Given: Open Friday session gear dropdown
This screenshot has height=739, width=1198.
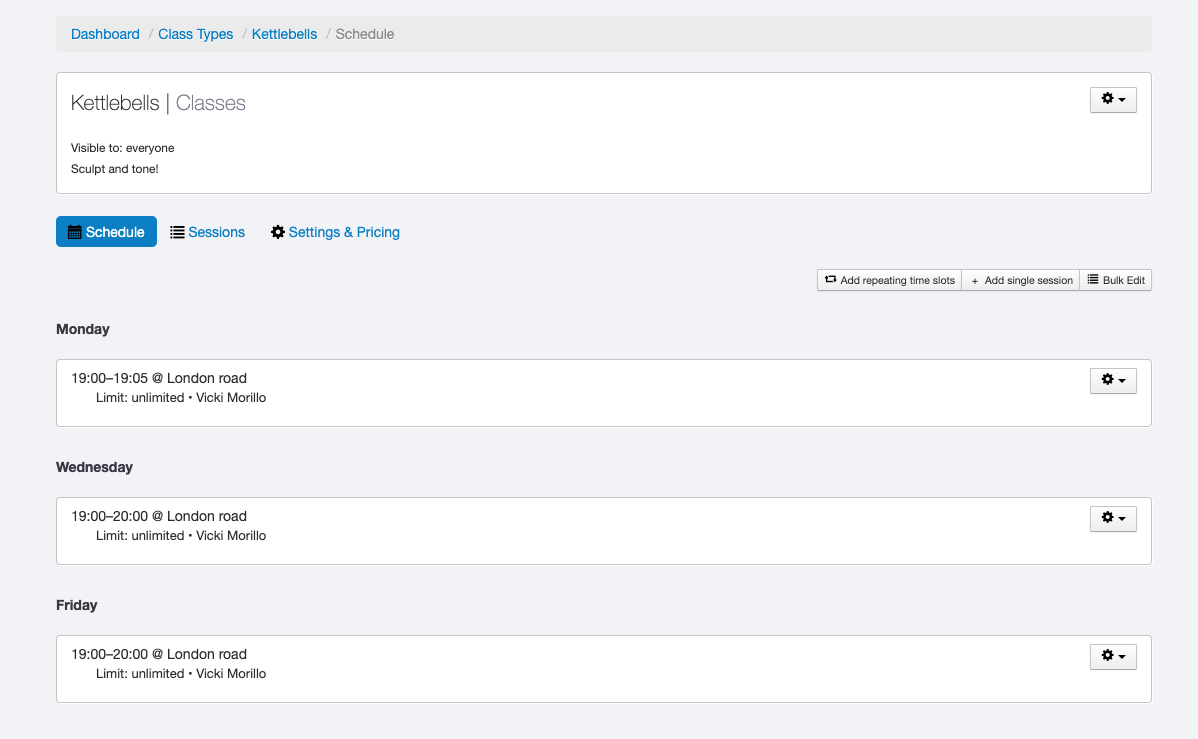Looking at the screenshot, I should (x=1112, y=656).
